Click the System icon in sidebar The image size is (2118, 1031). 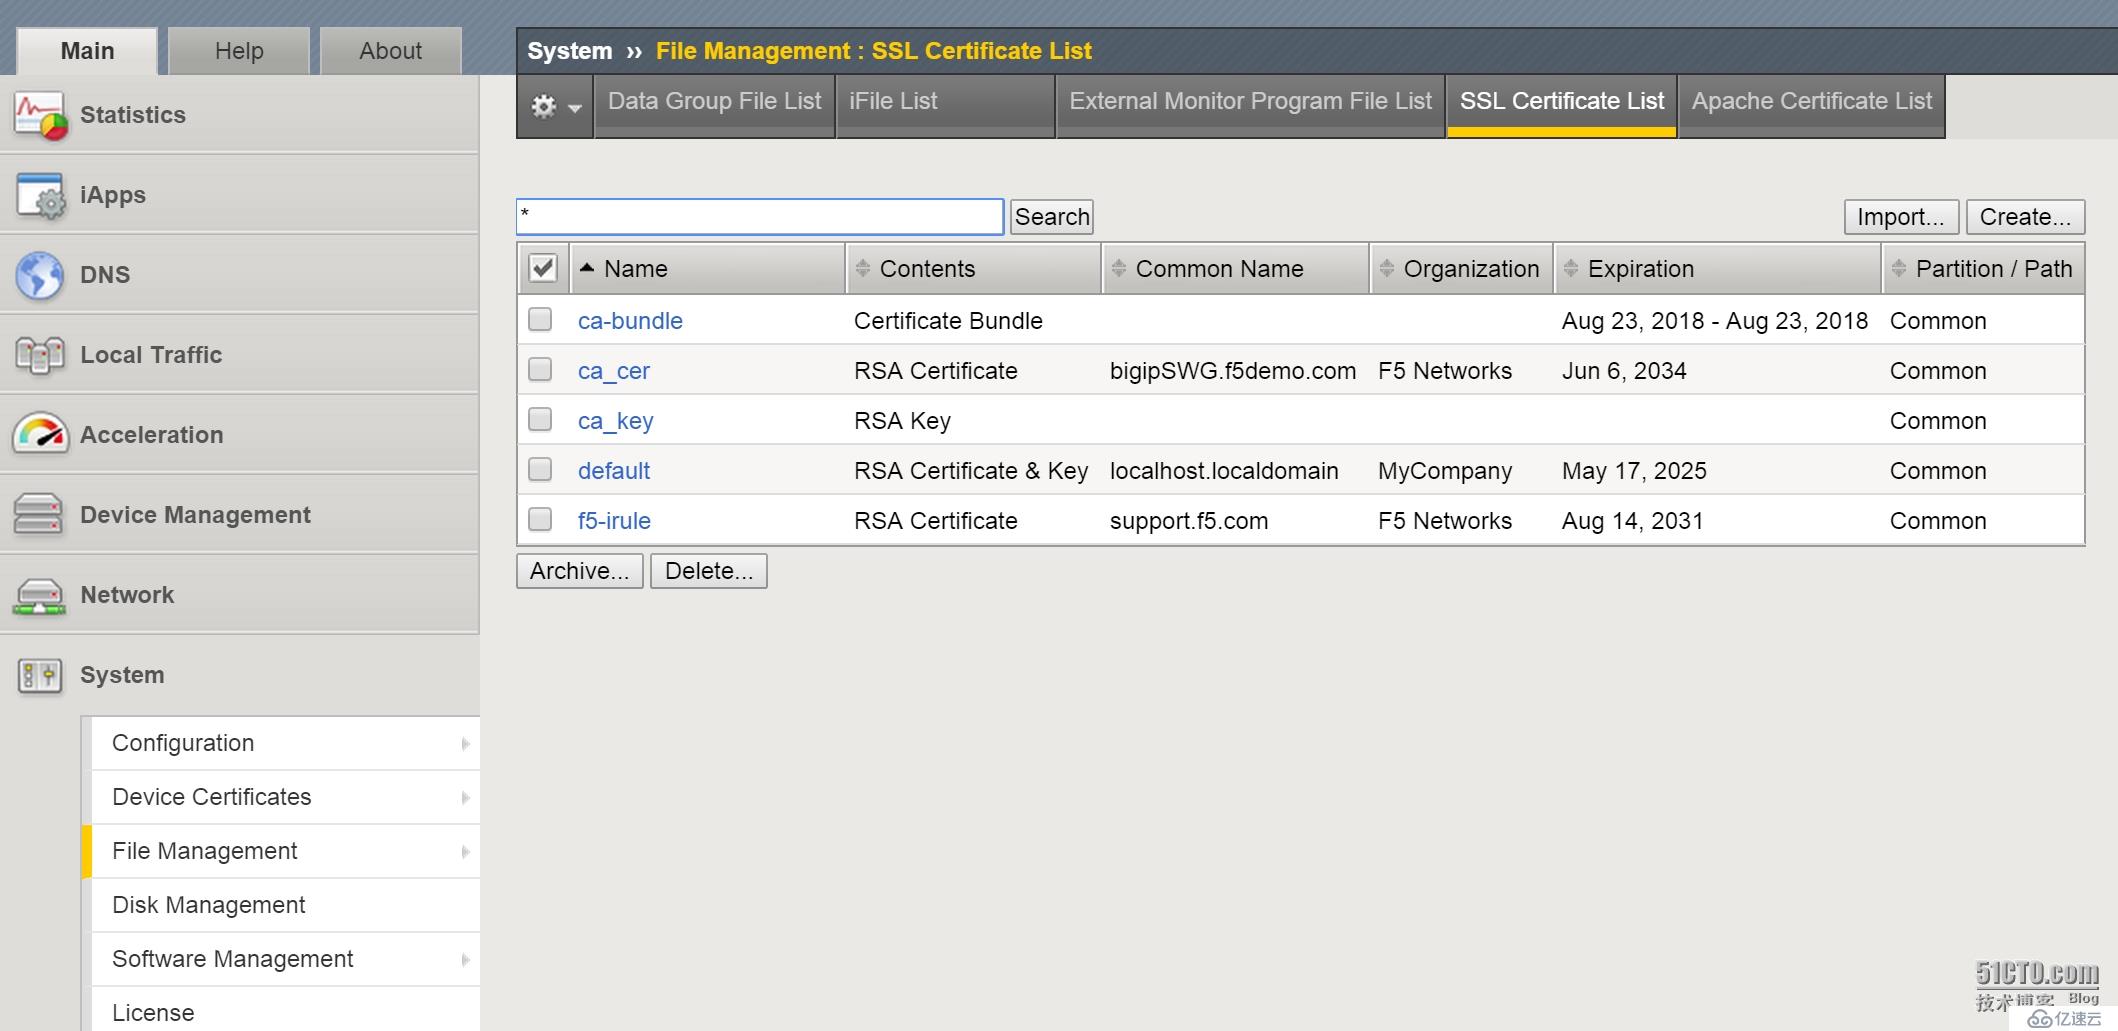tap(40, 676)
